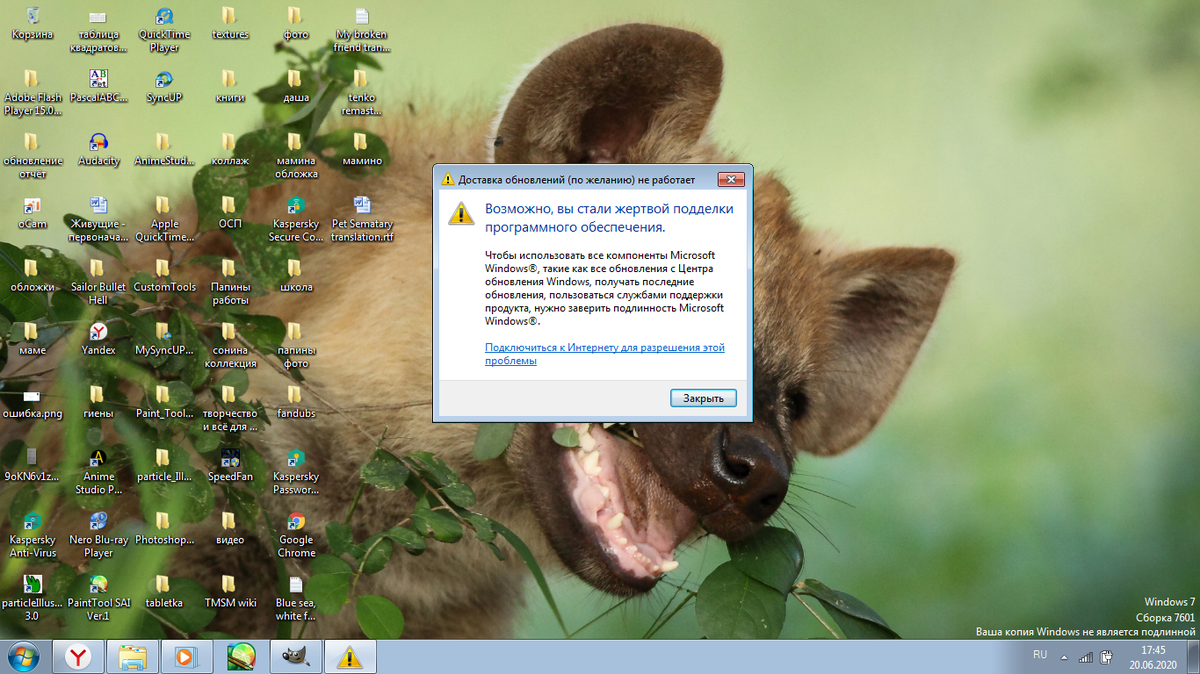Open the Windows Start menu
The image size is (1200, 674).
point(22,657)
